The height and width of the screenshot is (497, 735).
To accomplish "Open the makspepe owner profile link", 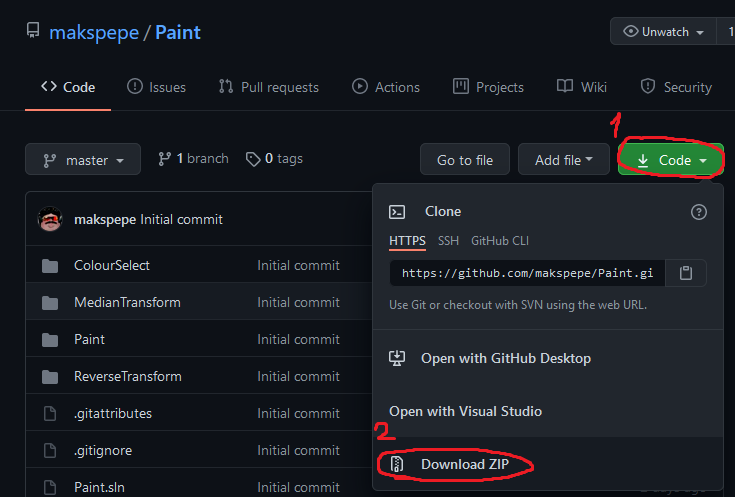I will 94,32.
